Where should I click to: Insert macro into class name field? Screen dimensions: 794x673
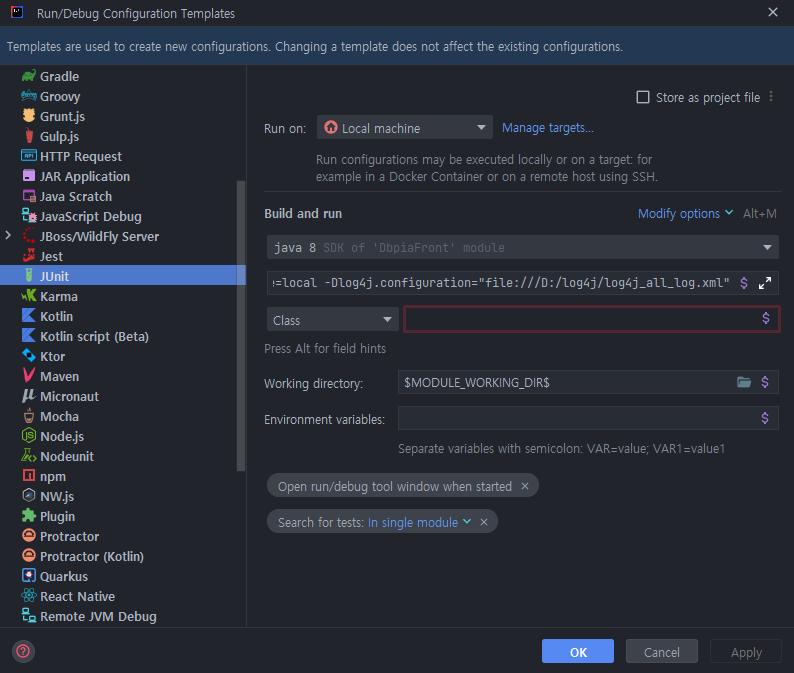tap(766, 318)
